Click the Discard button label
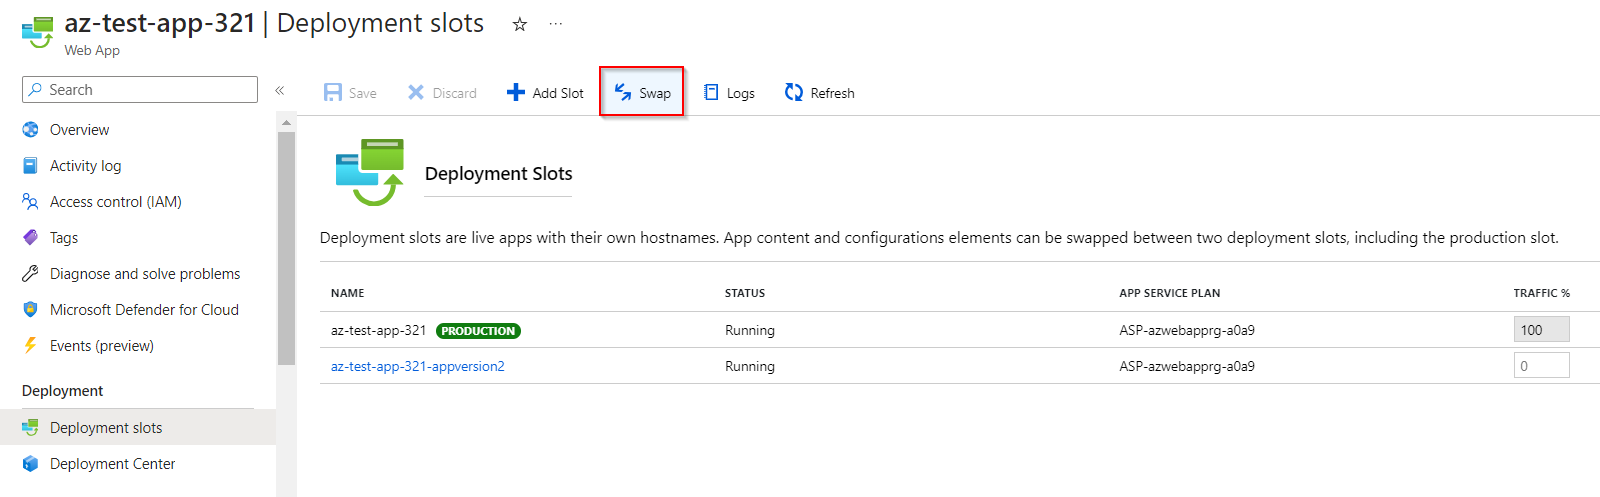1600x497 pixels. pyautogui.click(x=455, y=93)
